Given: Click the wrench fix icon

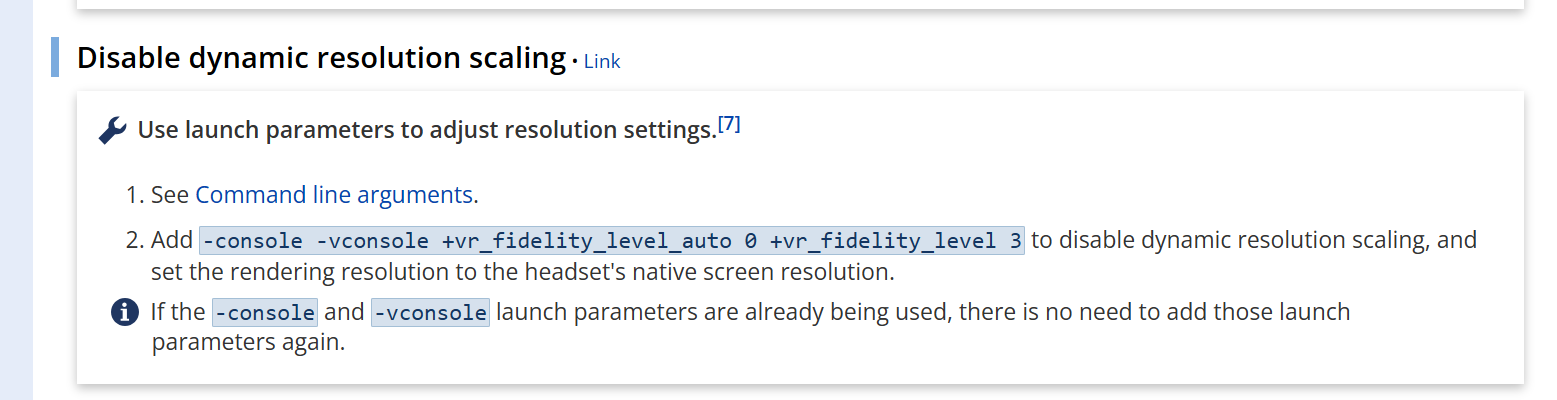Looking at the screenshot, I should coord(112,131).
